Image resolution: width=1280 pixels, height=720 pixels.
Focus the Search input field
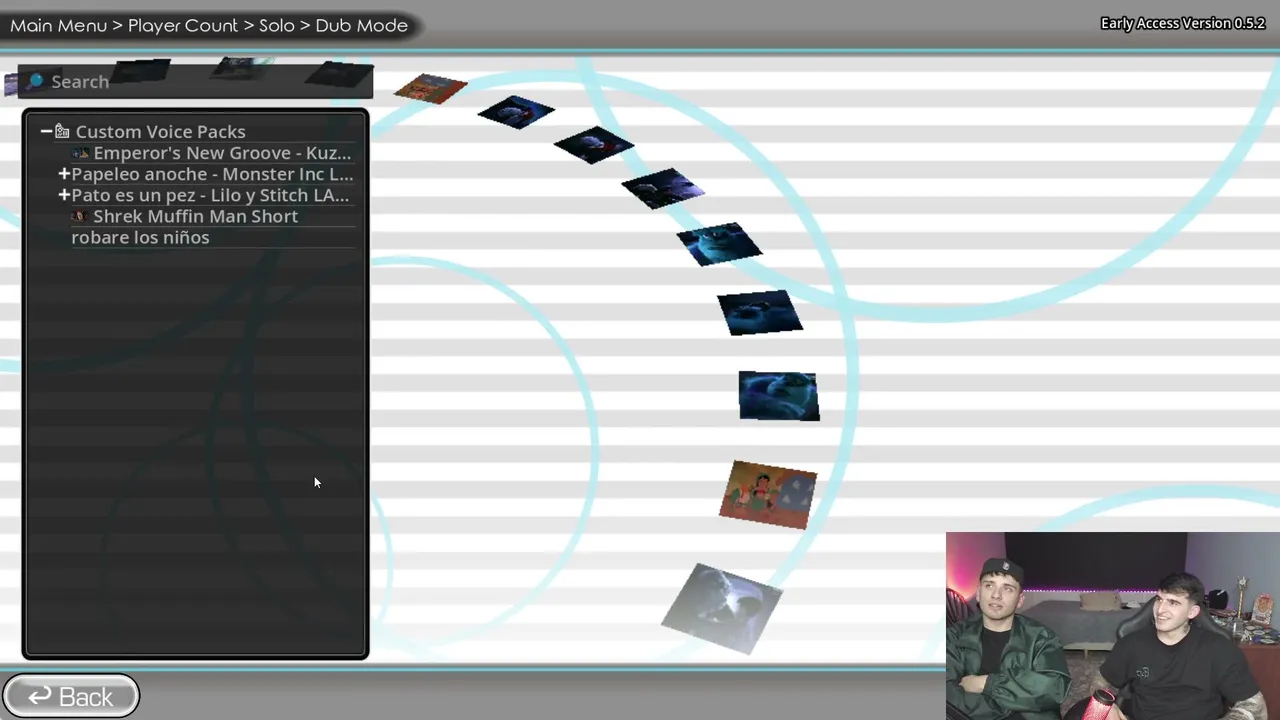[196, 81]
